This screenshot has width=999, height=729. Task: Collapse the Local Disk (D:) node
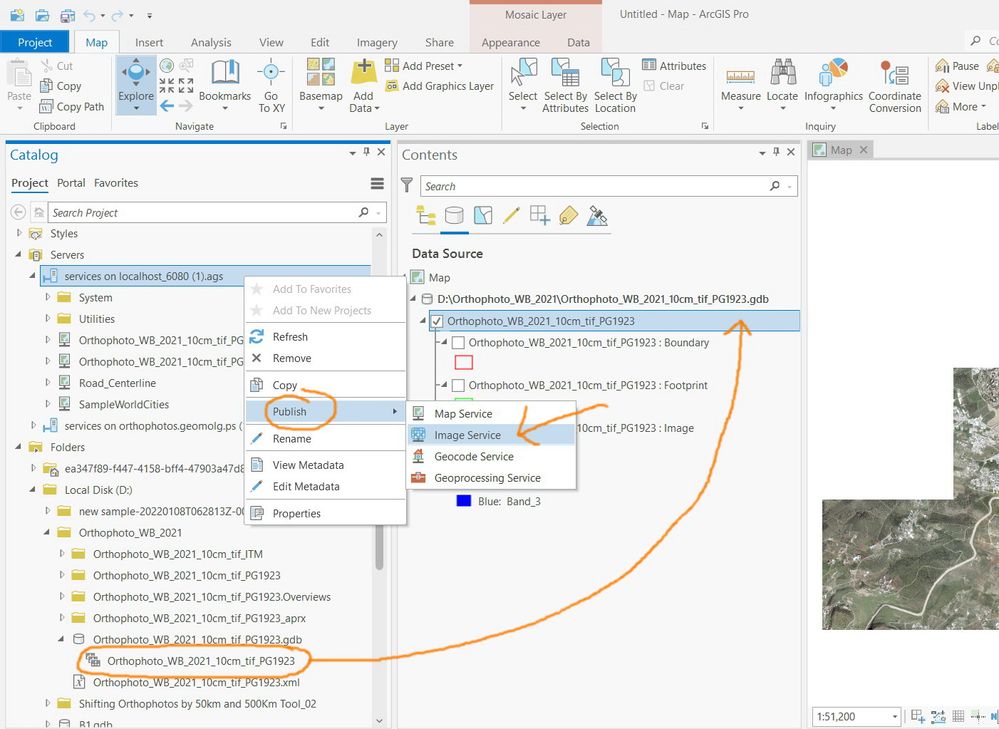[x=32, y=489]
